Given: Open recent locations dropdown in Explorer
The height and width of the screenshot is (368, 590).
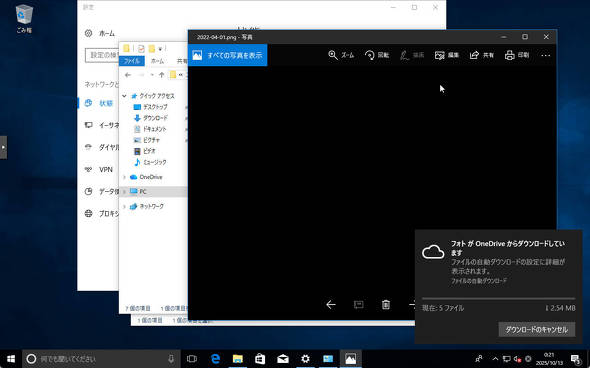Looking at the screenshot, I should [x=152, y=75].
